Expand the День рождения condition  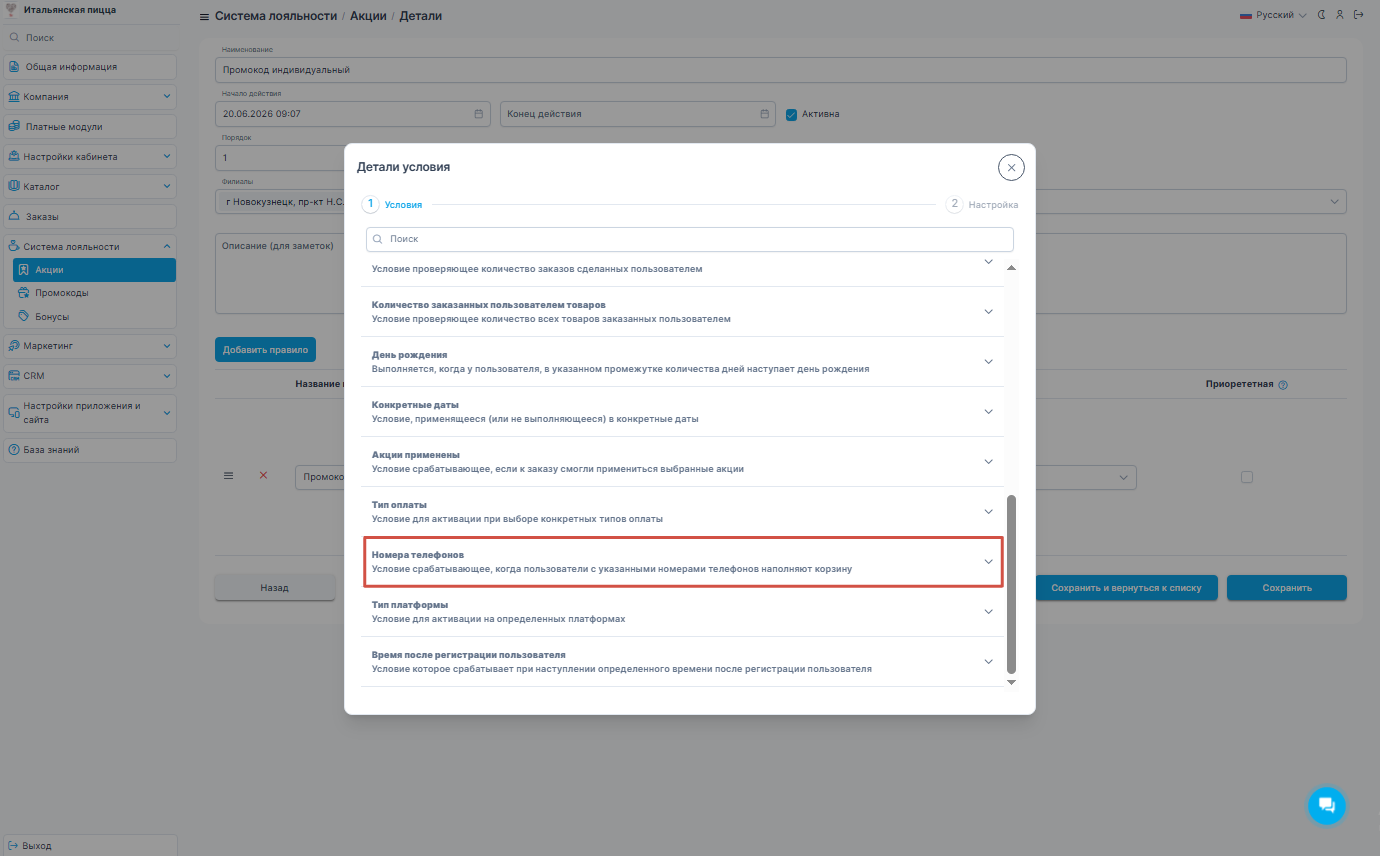click(x=988, y=362)
